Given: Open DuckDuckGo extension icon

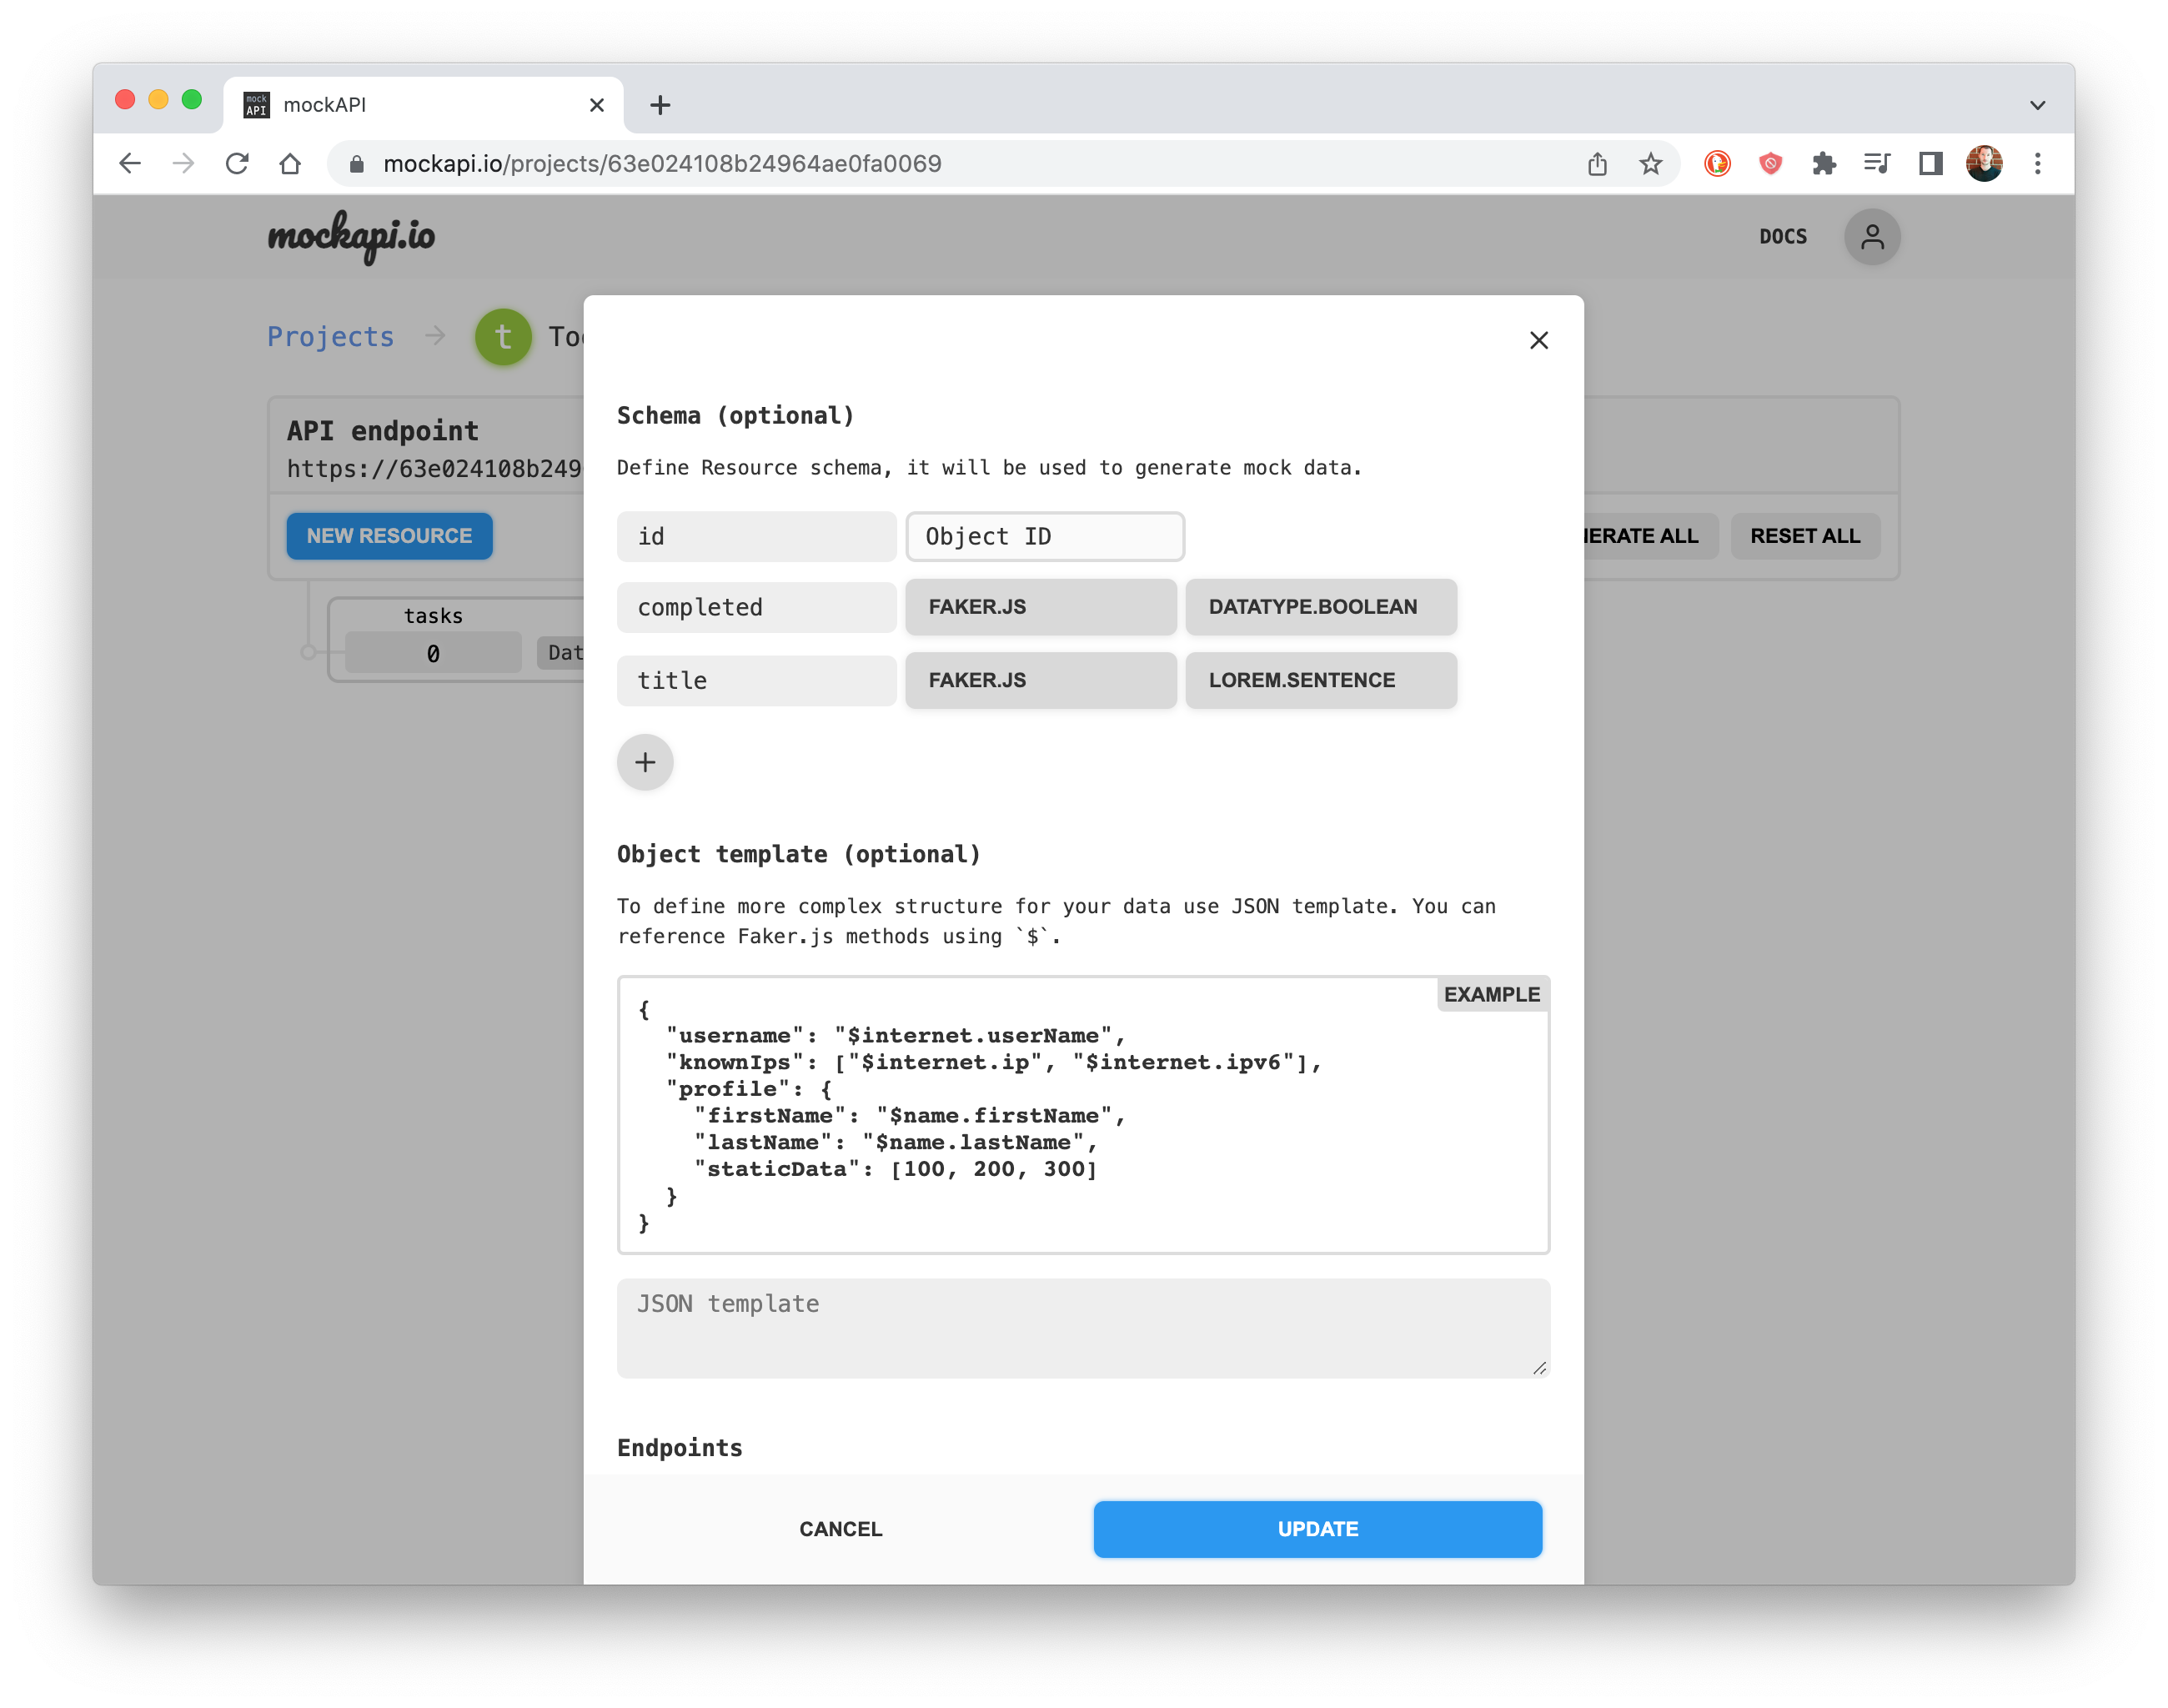Looking at the screenshot, I should click(1717, 163).
